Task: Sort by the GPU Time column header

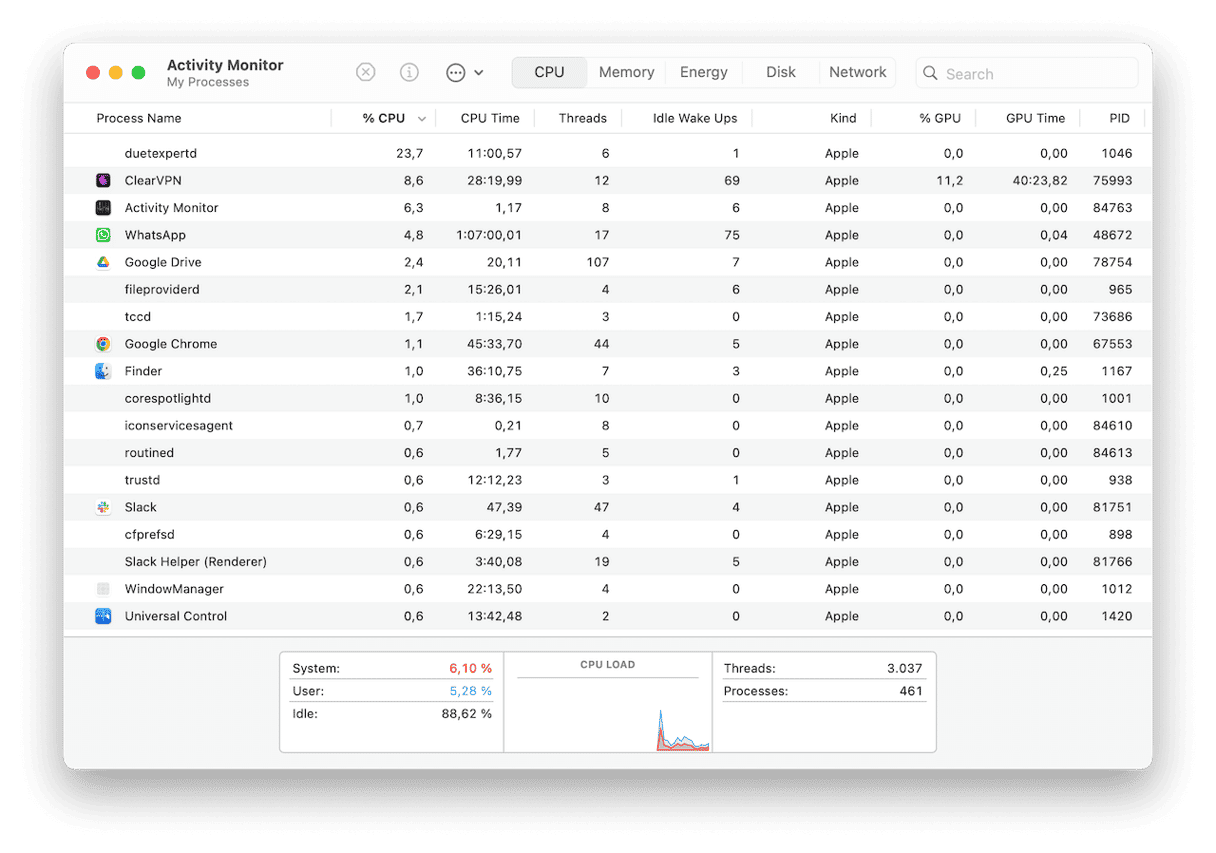Action: tap(1035, 118)
